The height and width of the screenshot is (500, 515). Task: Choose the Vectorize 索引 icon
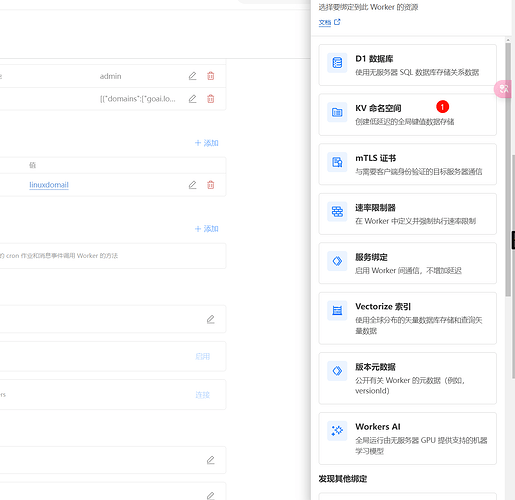pos(337,311)
